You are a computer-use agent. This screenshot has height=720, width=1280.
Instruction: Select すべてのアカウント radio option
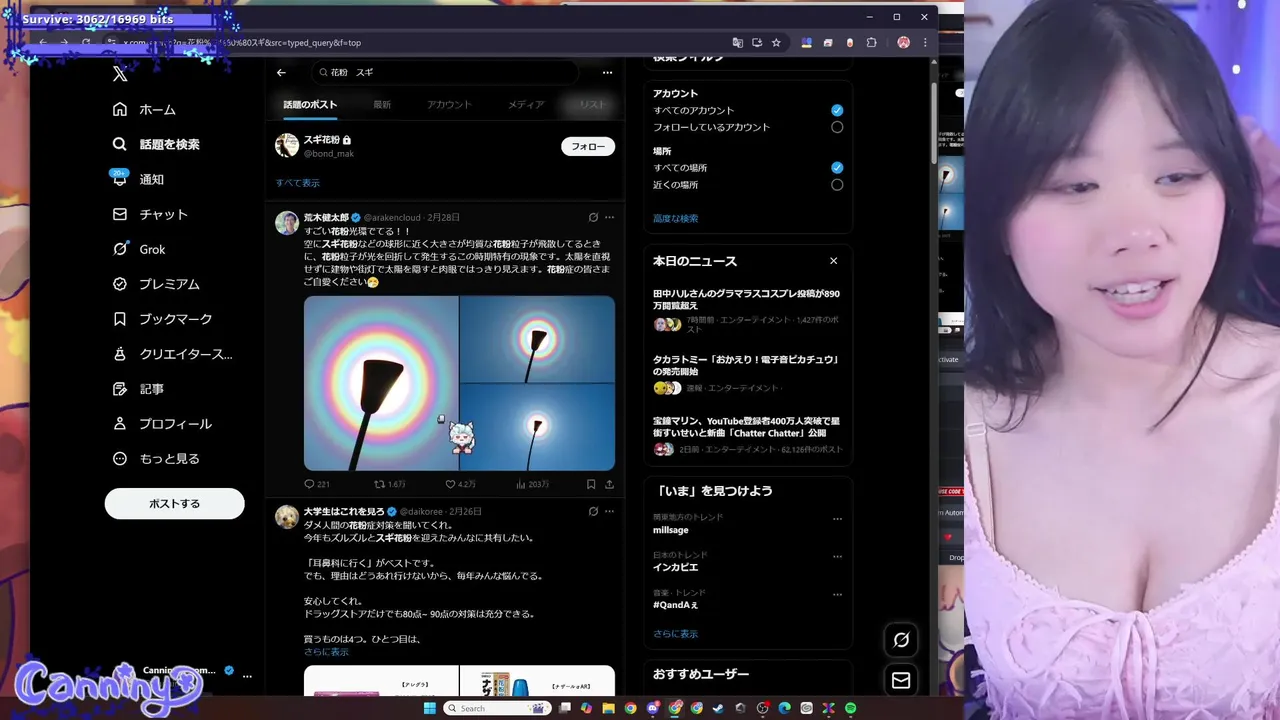pos(837,110)
